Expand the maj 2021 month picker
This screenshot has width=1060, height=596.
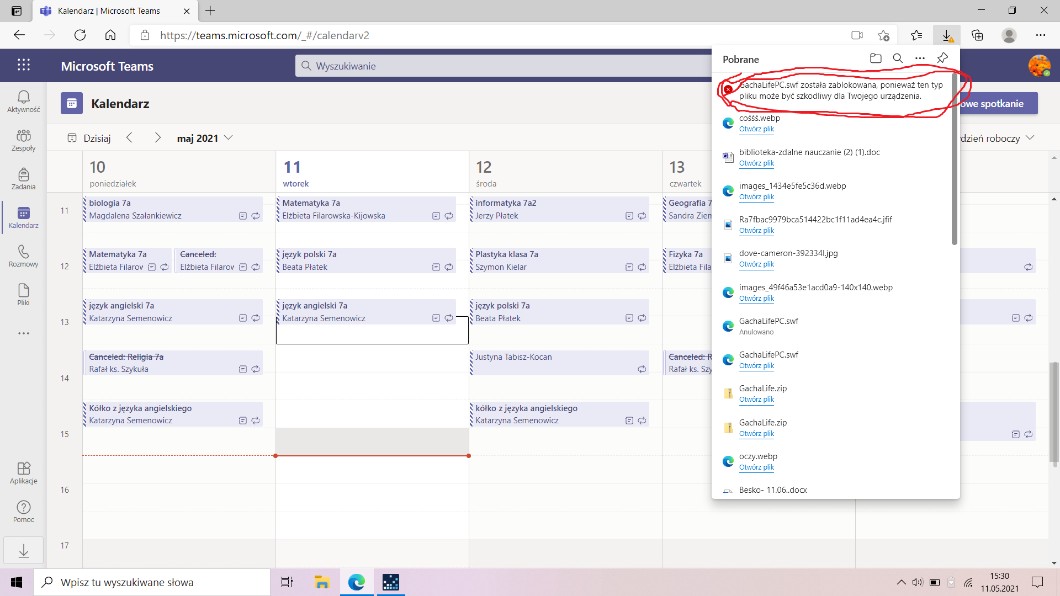(x=205, y=138)
